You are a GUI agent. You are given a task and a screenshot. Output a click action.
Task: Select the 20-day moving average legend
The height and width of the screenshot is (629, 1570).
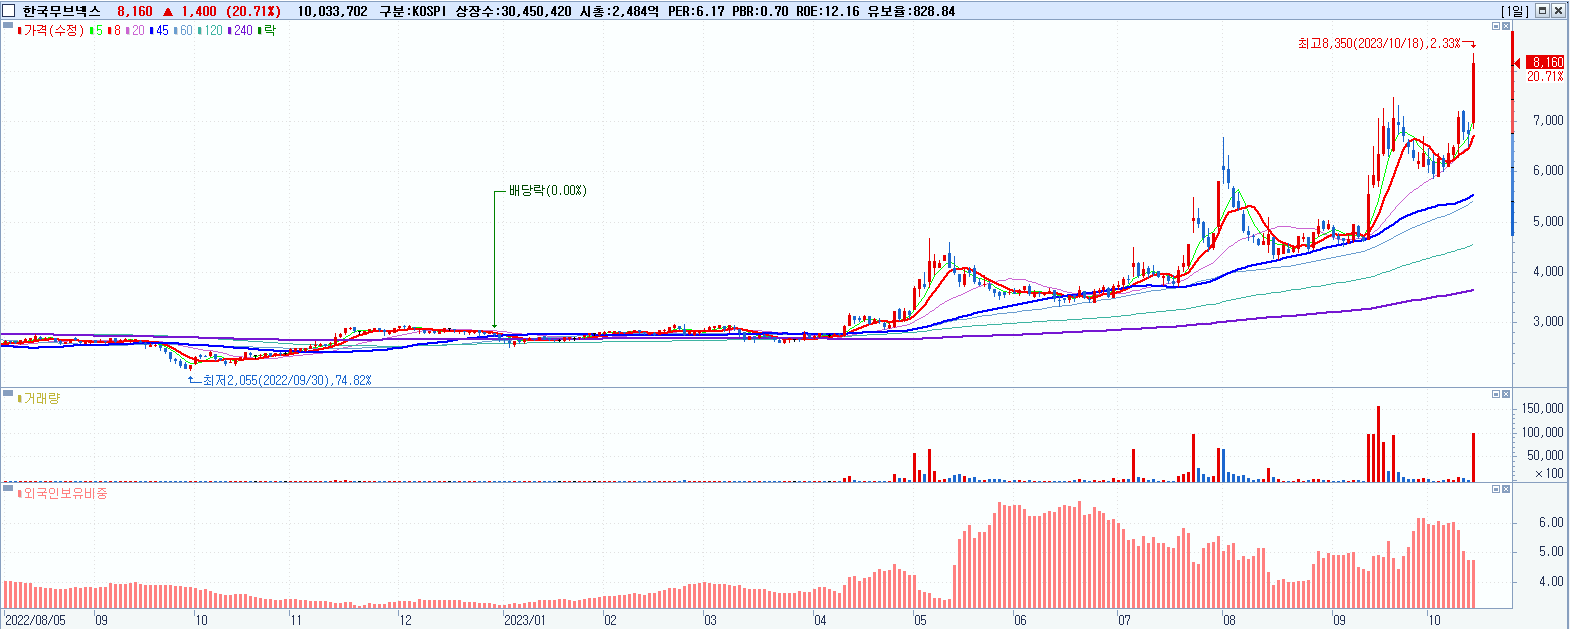pos(134,31)
